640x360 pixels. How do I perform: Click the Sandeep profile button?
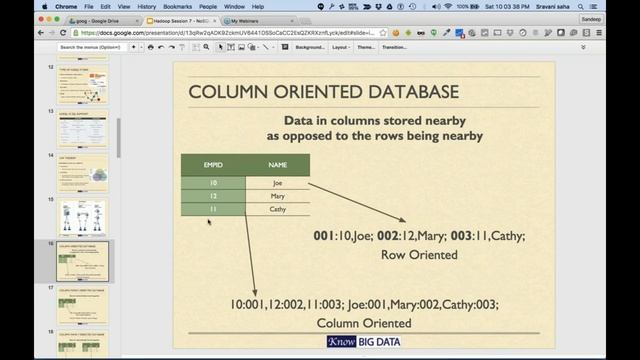coord(591,19)
